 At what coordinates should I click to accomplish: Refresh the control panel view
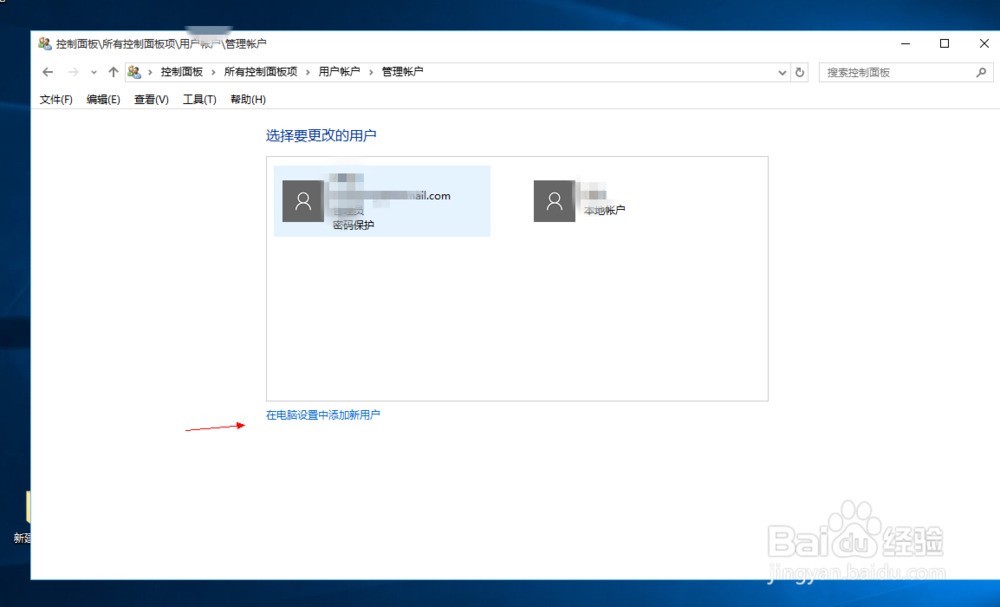pos(799,73)
